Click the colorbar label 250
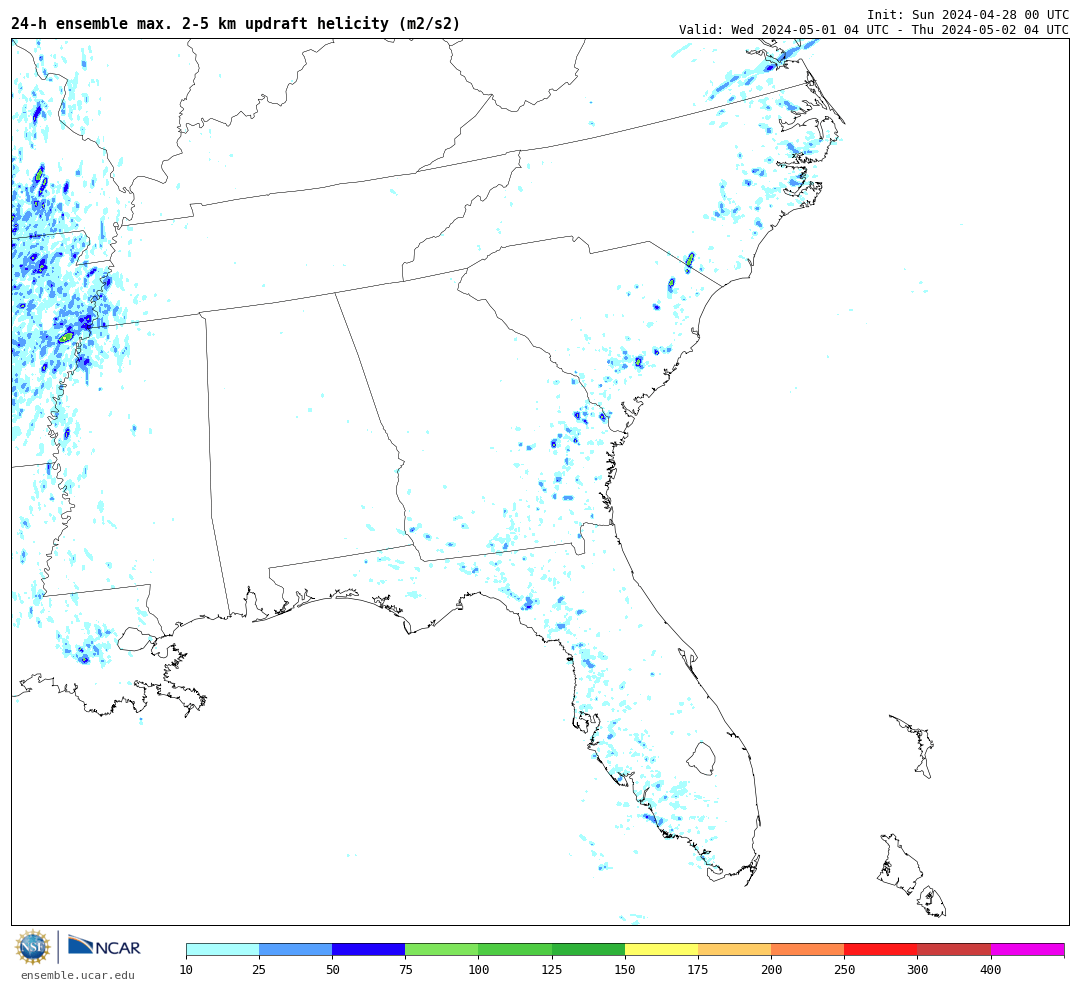Image resolution: width=1080 pixels, height=988 pixels. [844, 970]
